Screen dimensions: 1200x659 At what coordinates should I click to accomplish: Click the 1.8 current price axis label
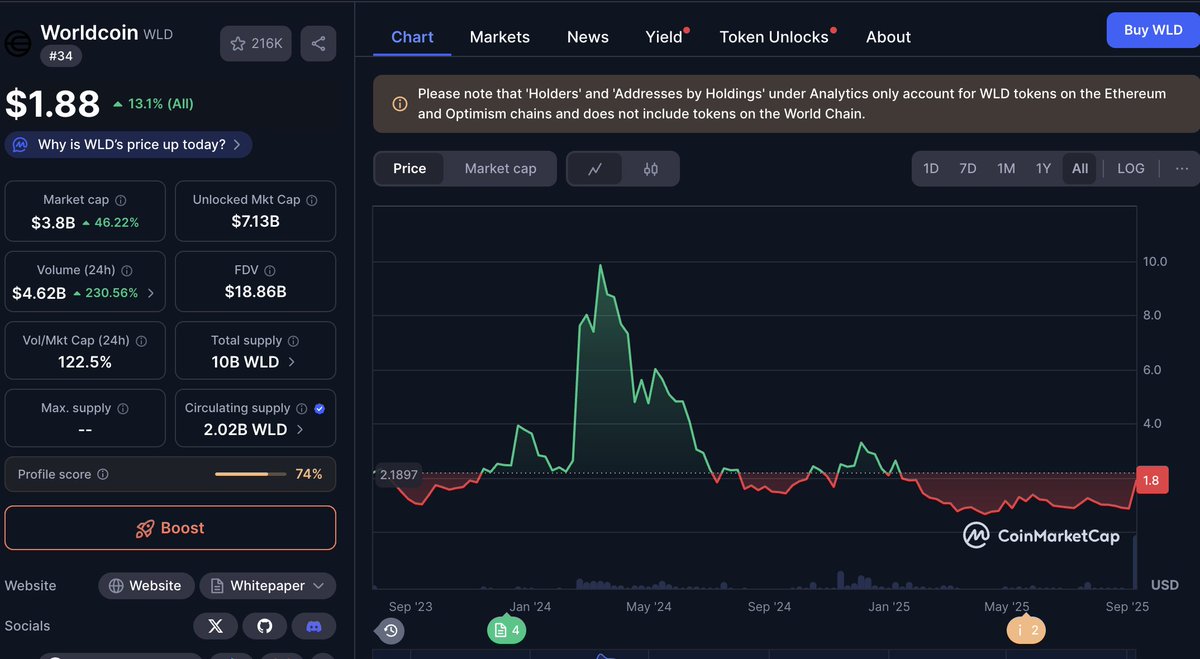point(1151,481)
